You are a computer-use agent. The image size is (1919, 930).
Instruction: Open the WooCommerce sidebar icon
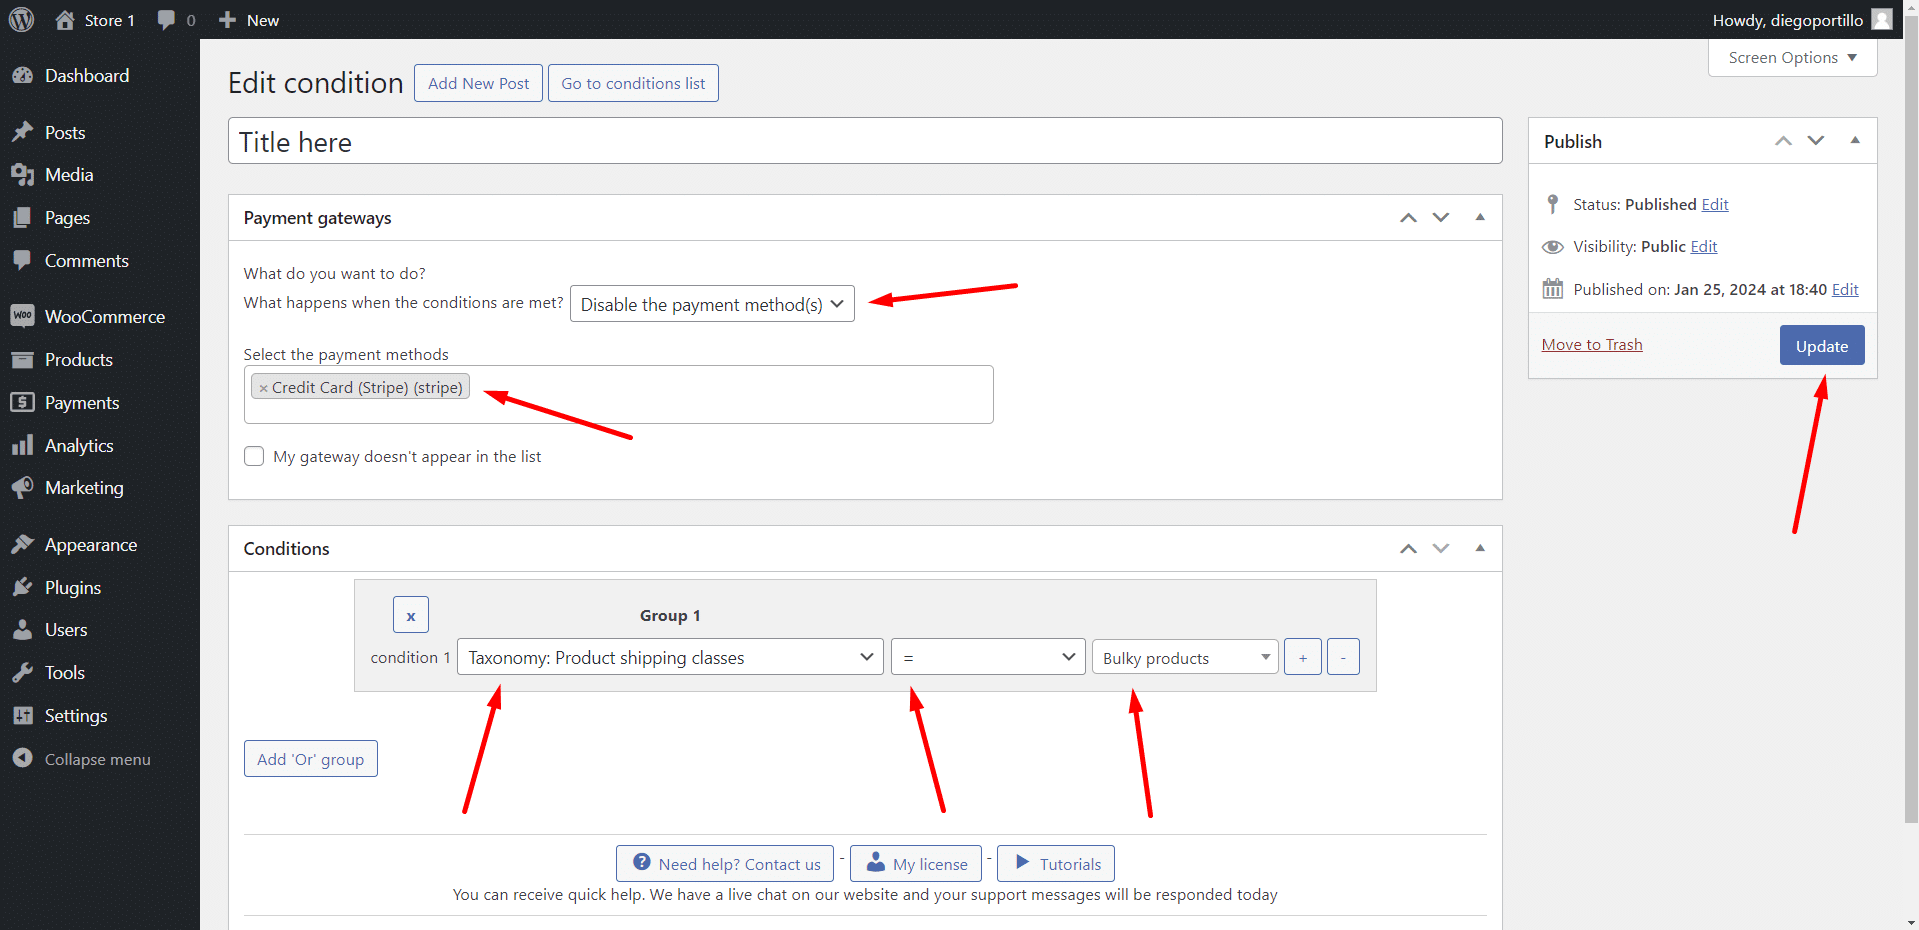pos(24,316)
